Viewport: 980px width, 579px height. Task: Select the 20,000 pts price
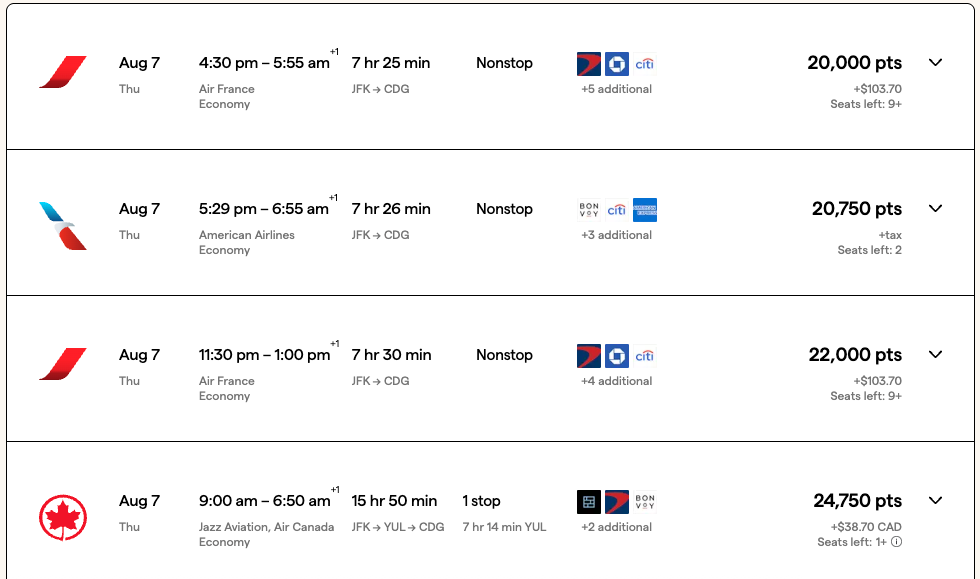(855, 62)
